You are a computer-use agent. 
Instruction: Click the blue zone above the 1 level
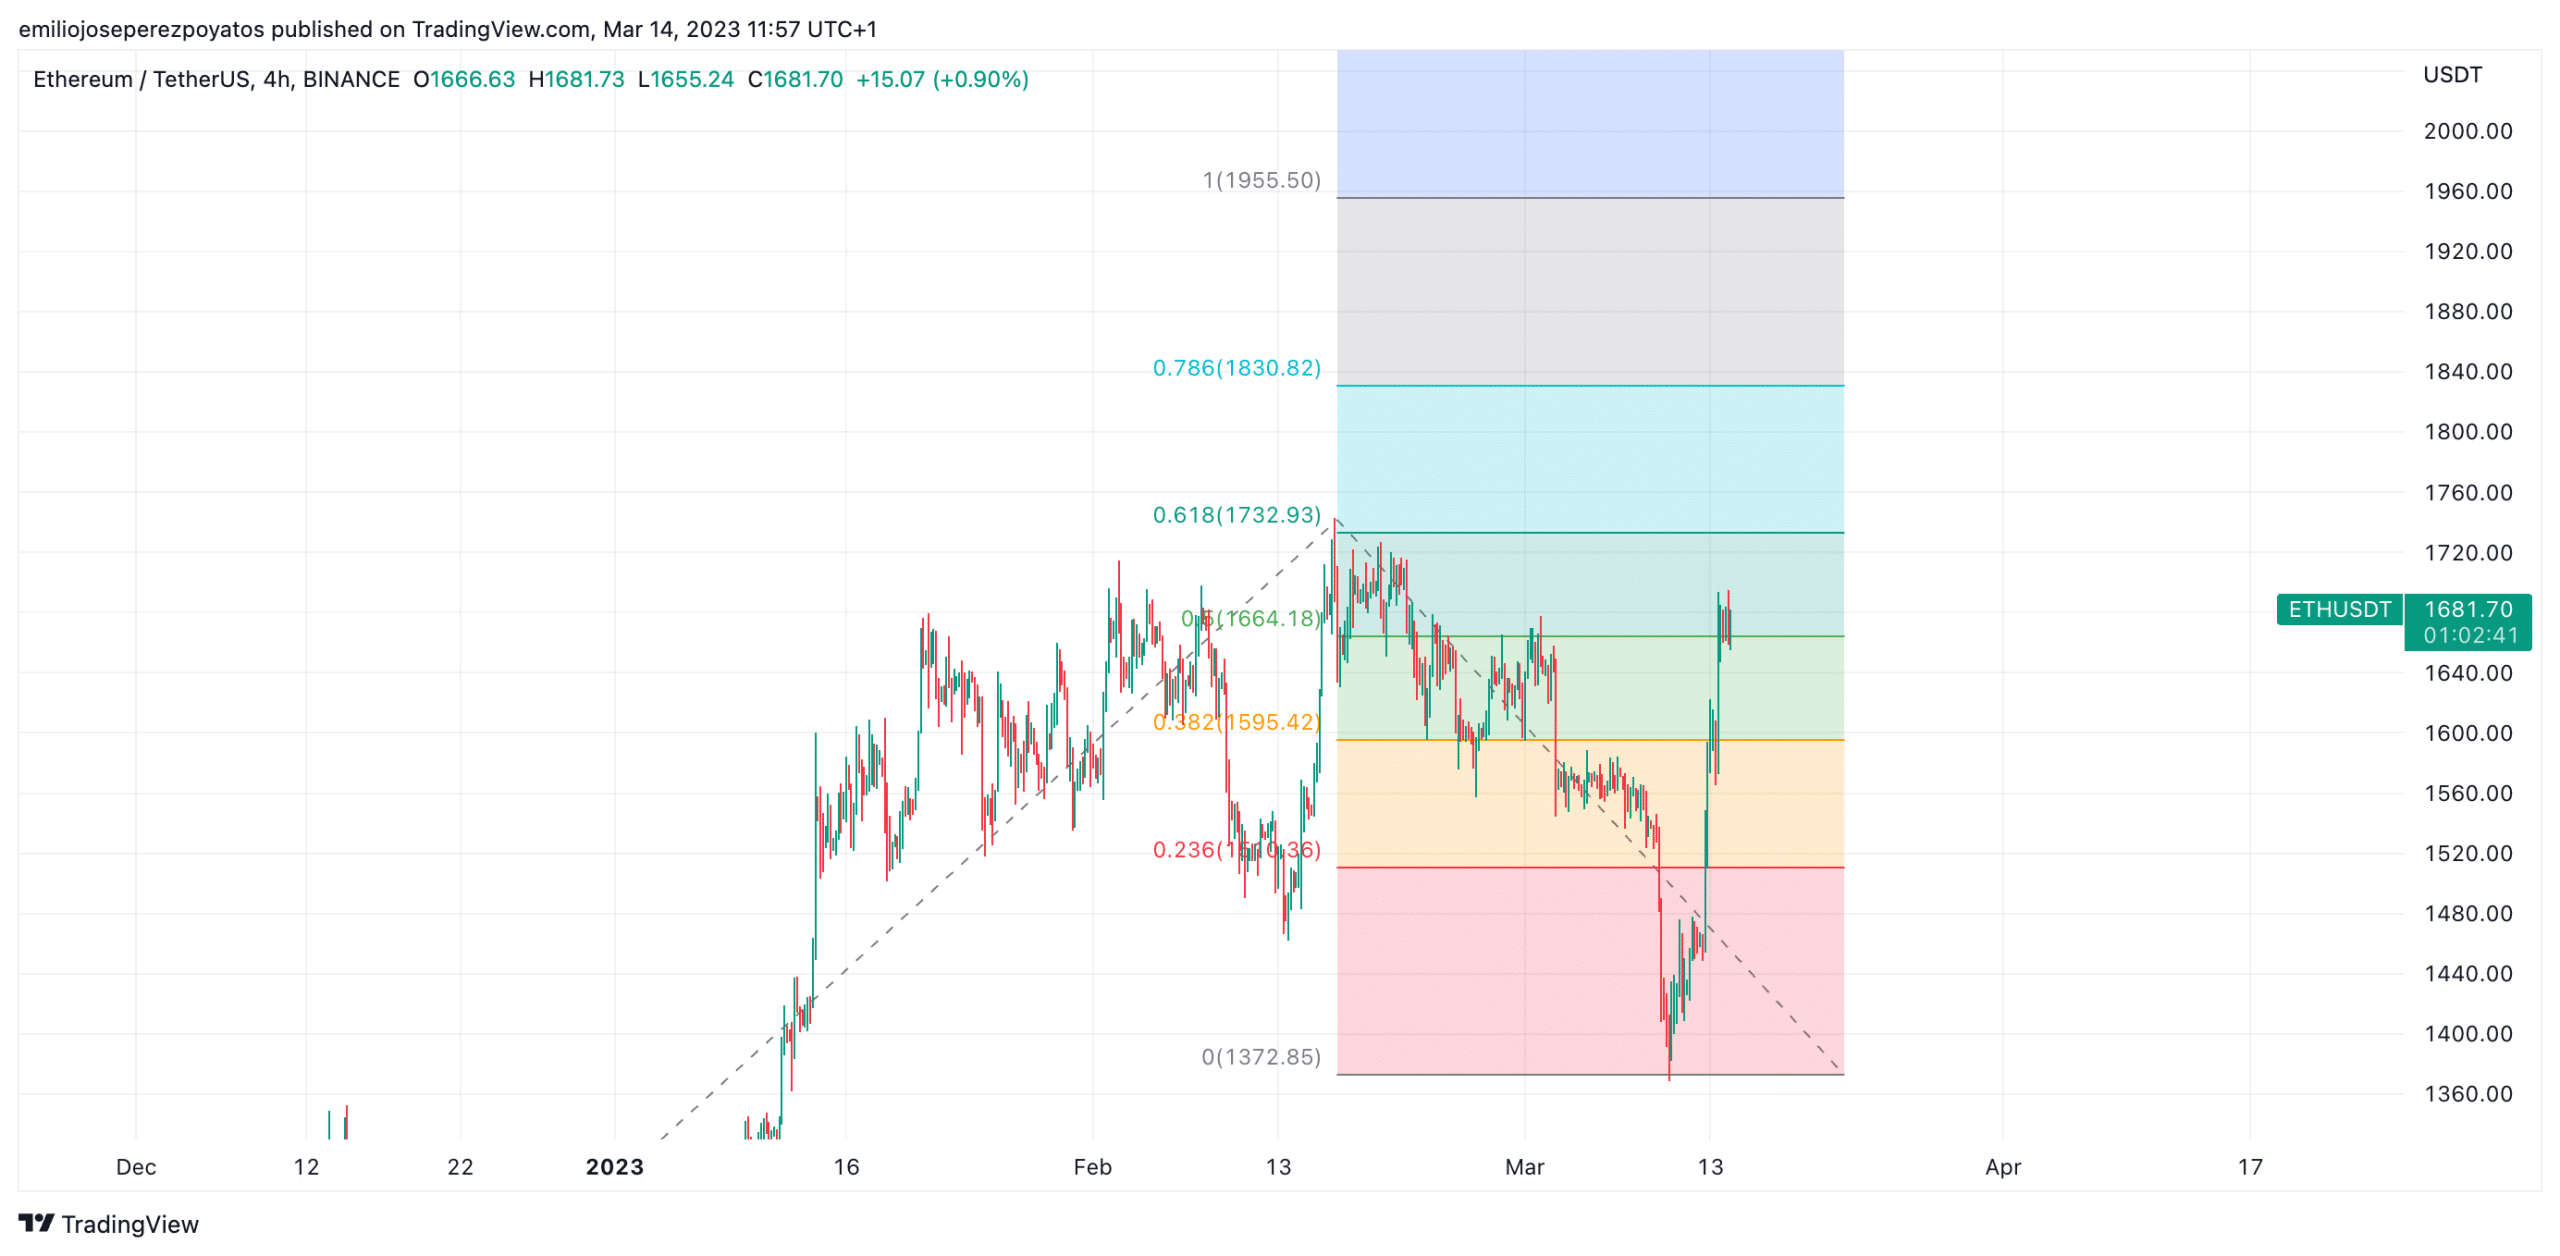click(x=1590, y=123)
